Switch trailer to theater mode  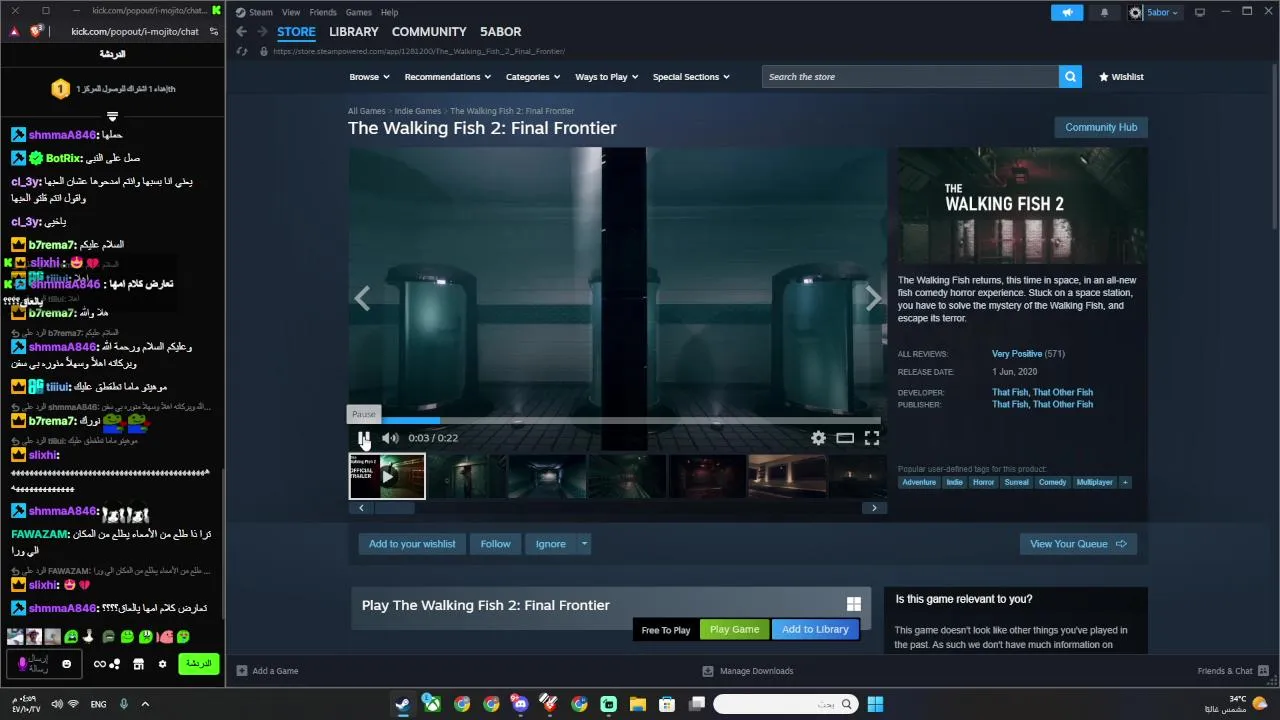[845, 438]
